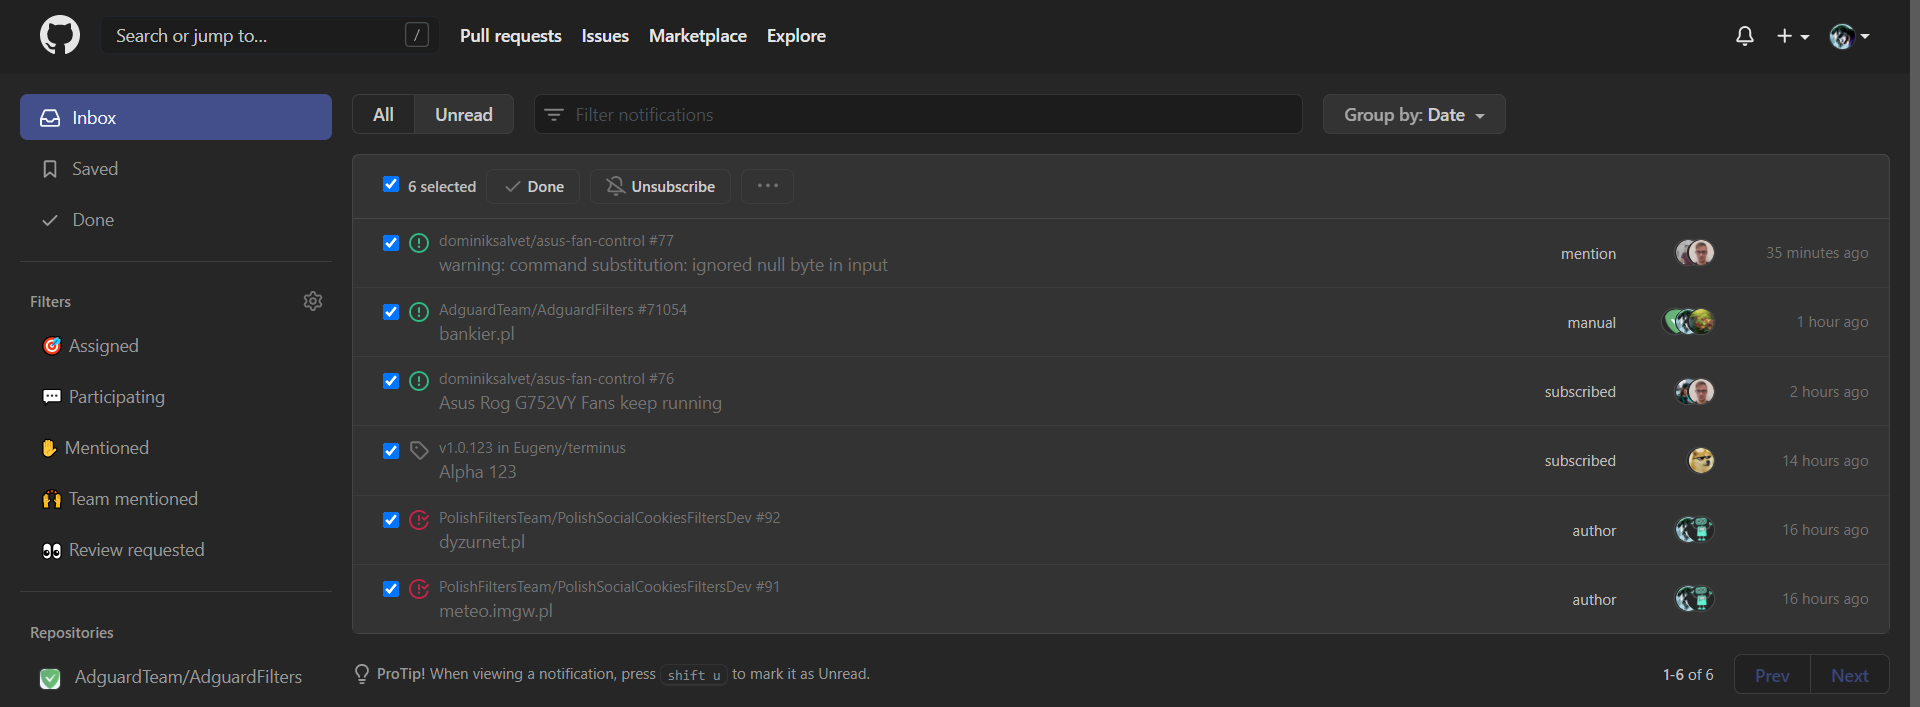Click the open issue icon for AdguardFilters #71054
This screenshot has height=707, width=1920.
(419, 312)
